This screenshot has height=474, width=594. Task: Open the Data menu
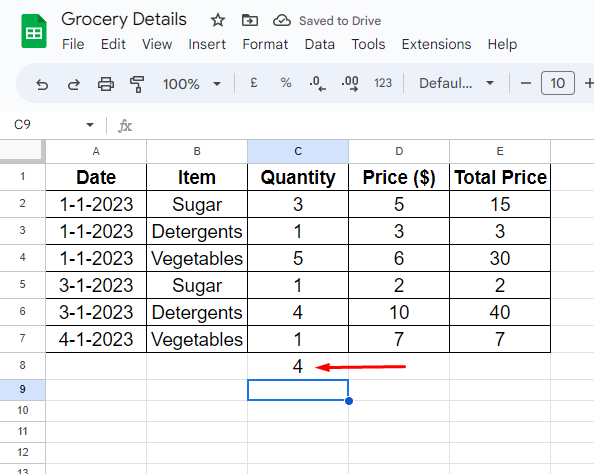tap(320, 44)
